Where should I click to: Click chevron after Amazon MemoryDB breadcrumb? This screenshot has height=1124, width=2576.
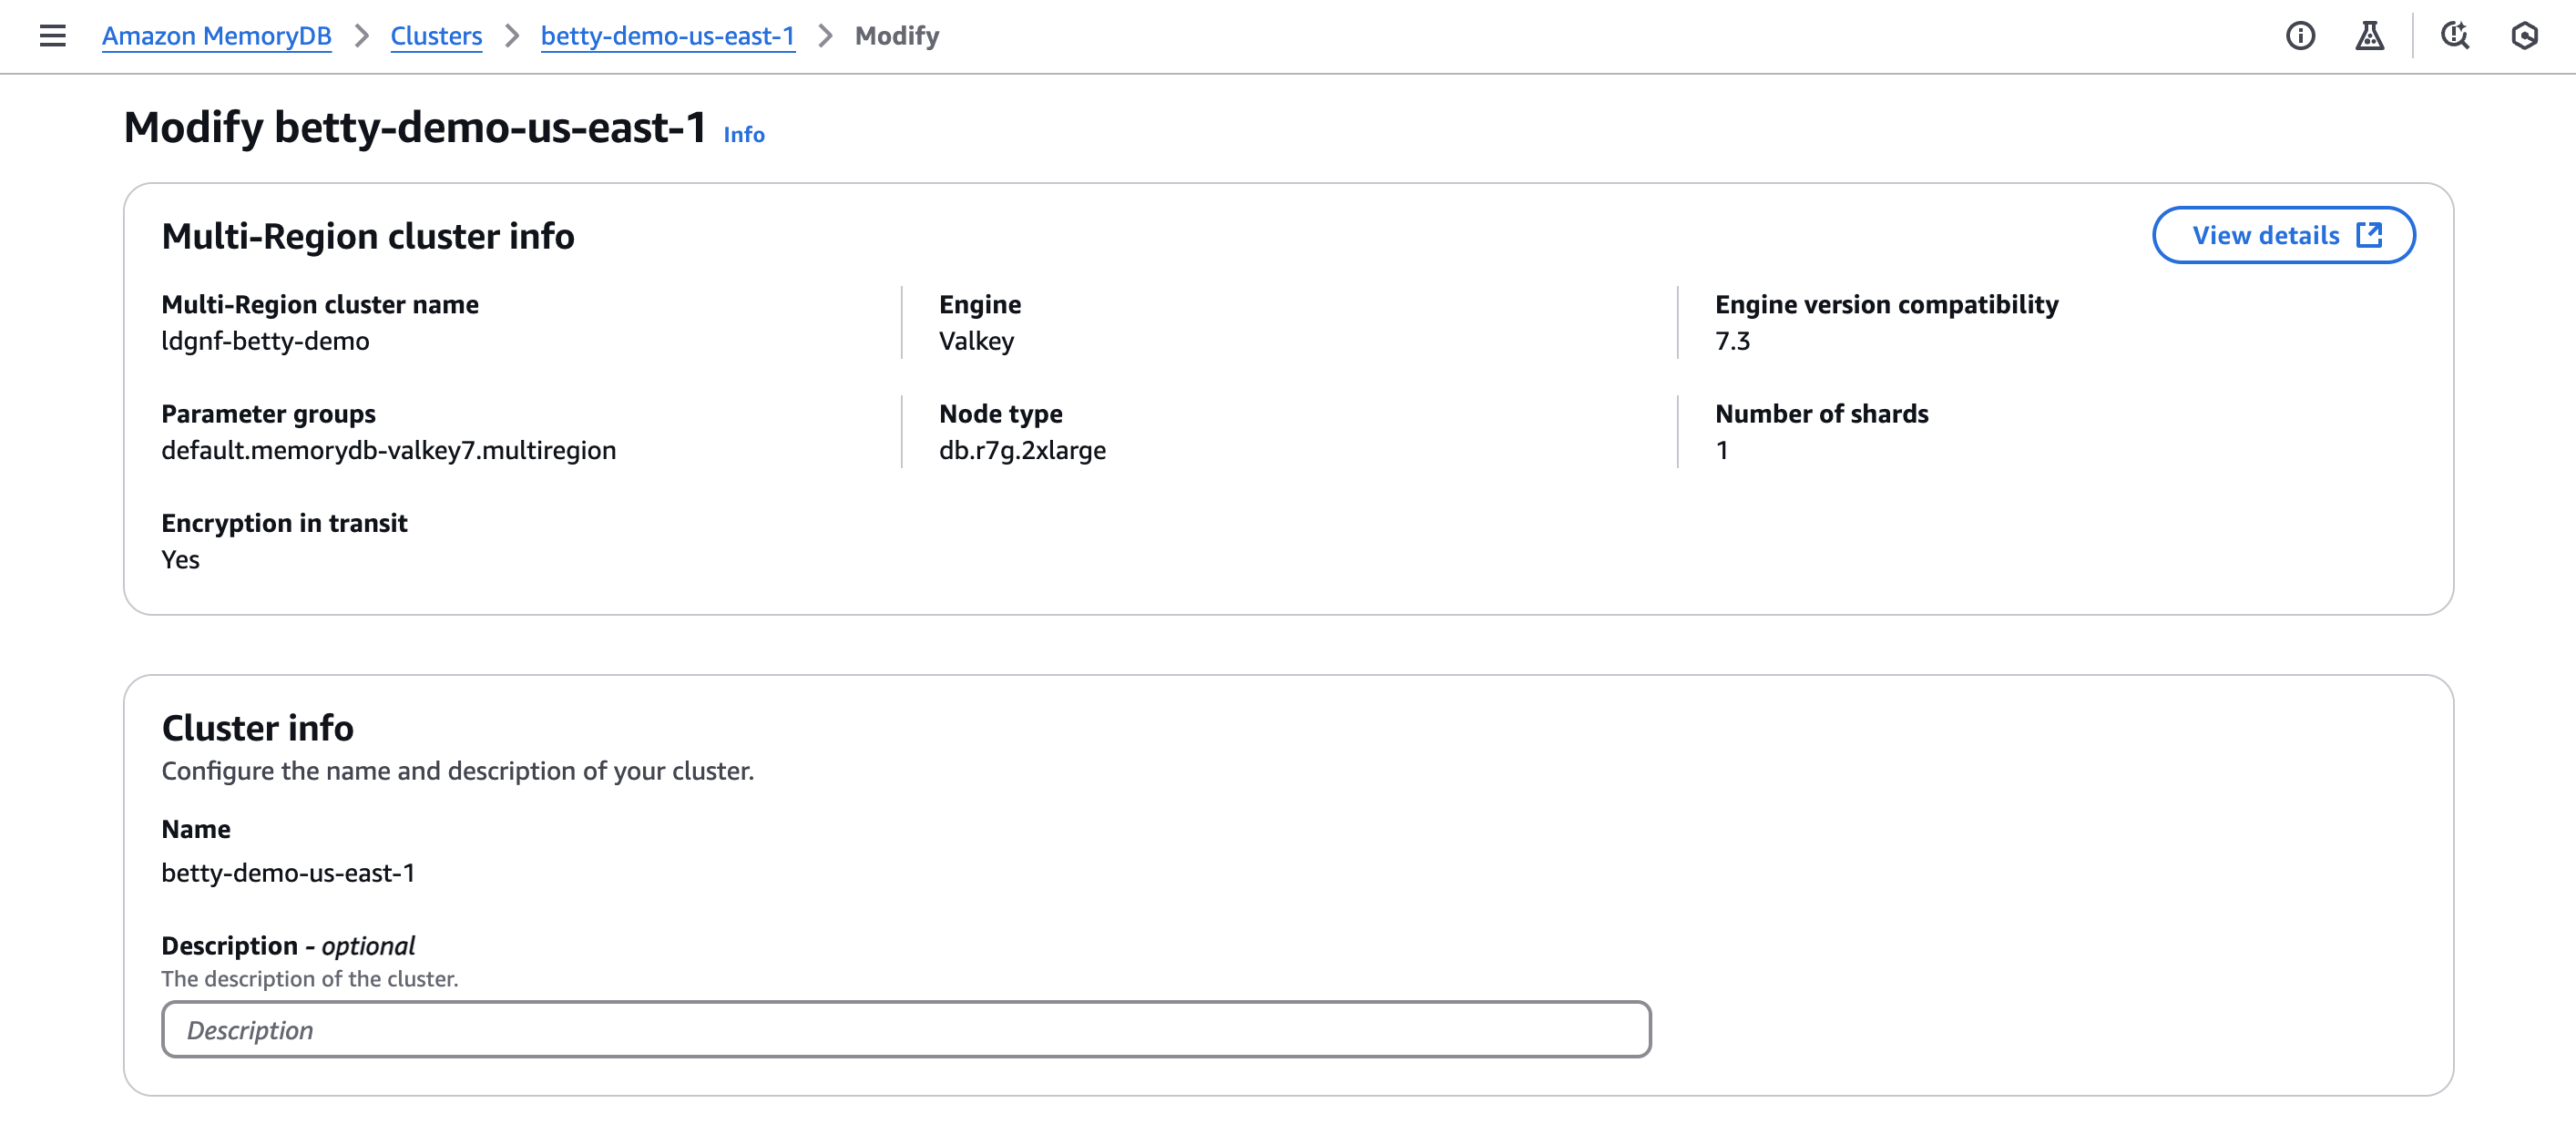click(x=362, y=36)
